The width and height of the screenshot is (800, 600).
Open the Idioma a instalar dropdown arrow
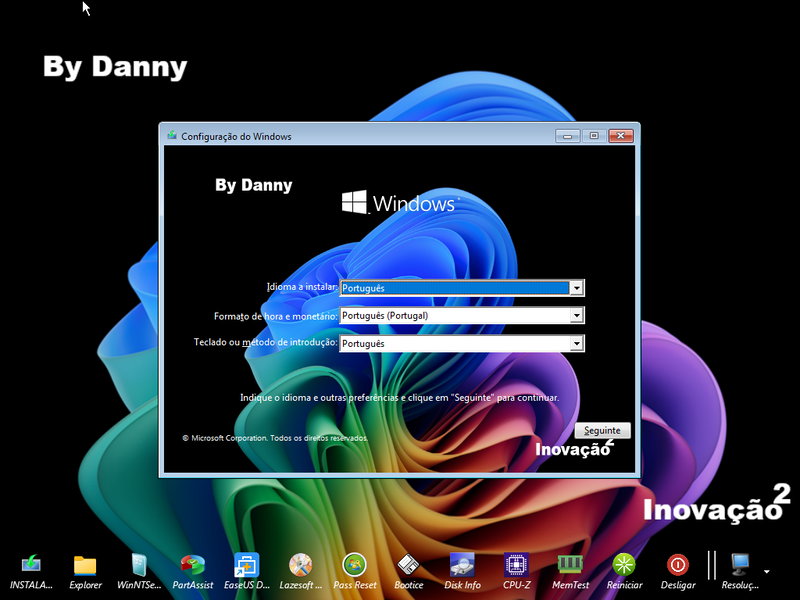(577, 288)
